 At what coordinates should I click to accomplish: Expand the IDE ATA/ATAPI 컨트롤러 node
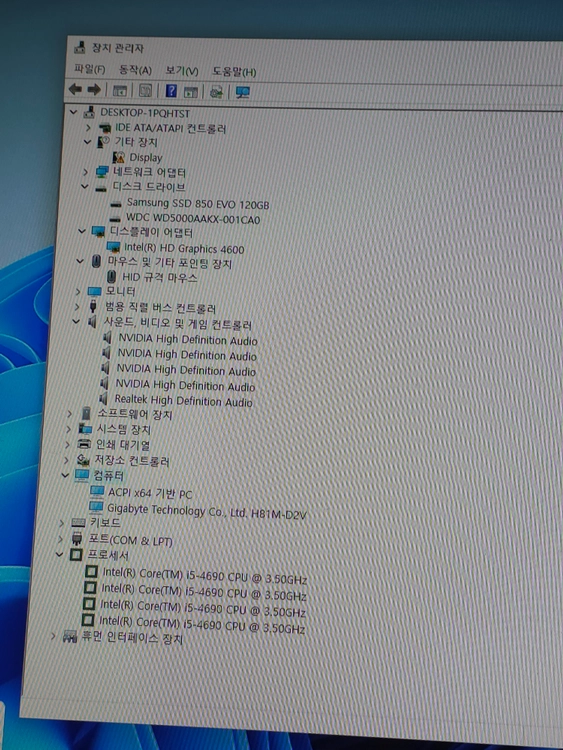88,128
